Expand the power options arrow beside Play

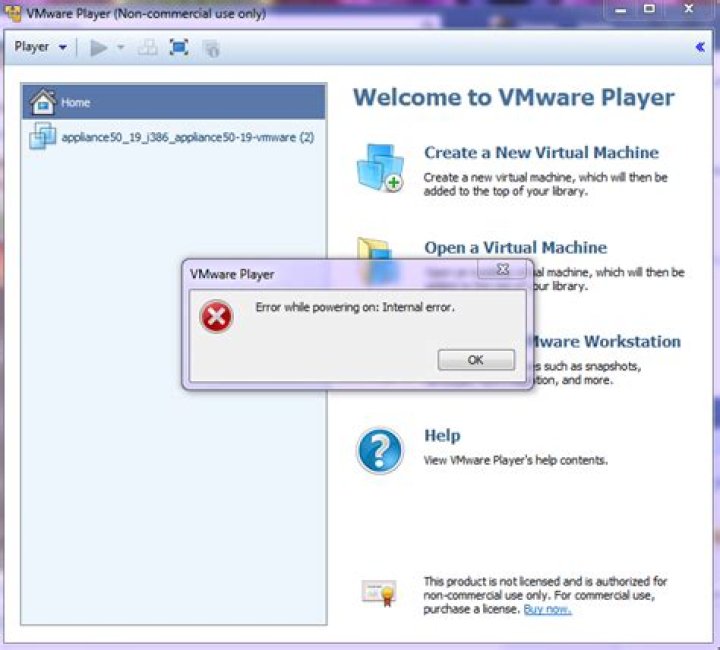pyautogui.click(x=121, y=47)
